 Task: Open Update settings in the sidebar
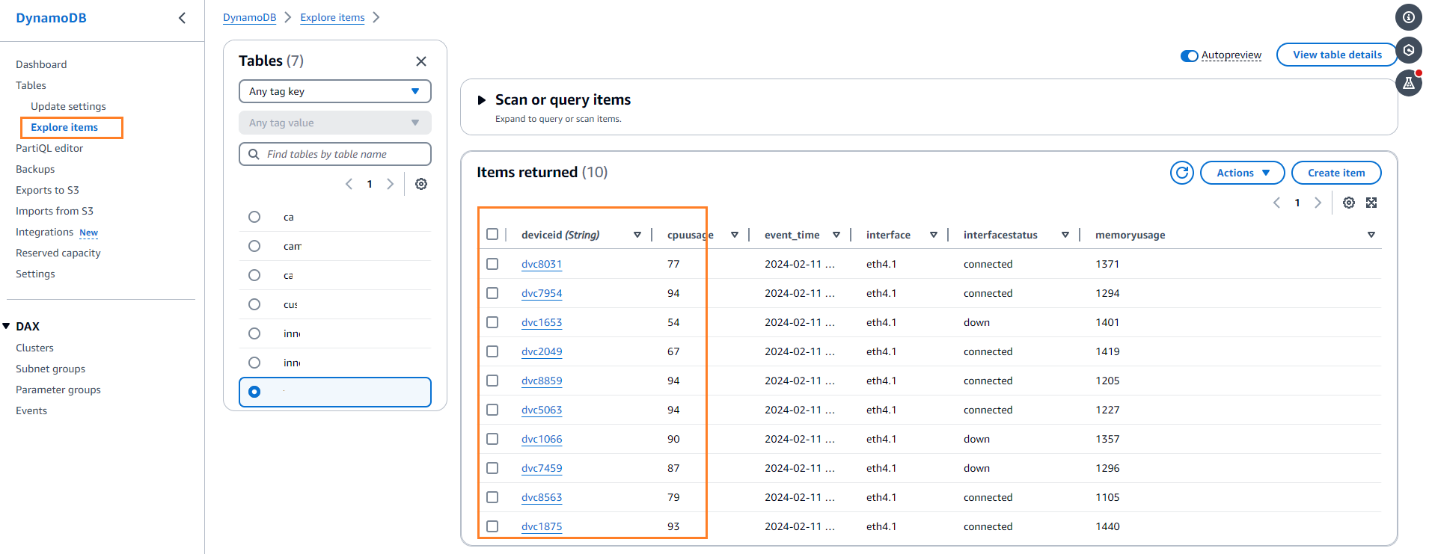[68, 106]
